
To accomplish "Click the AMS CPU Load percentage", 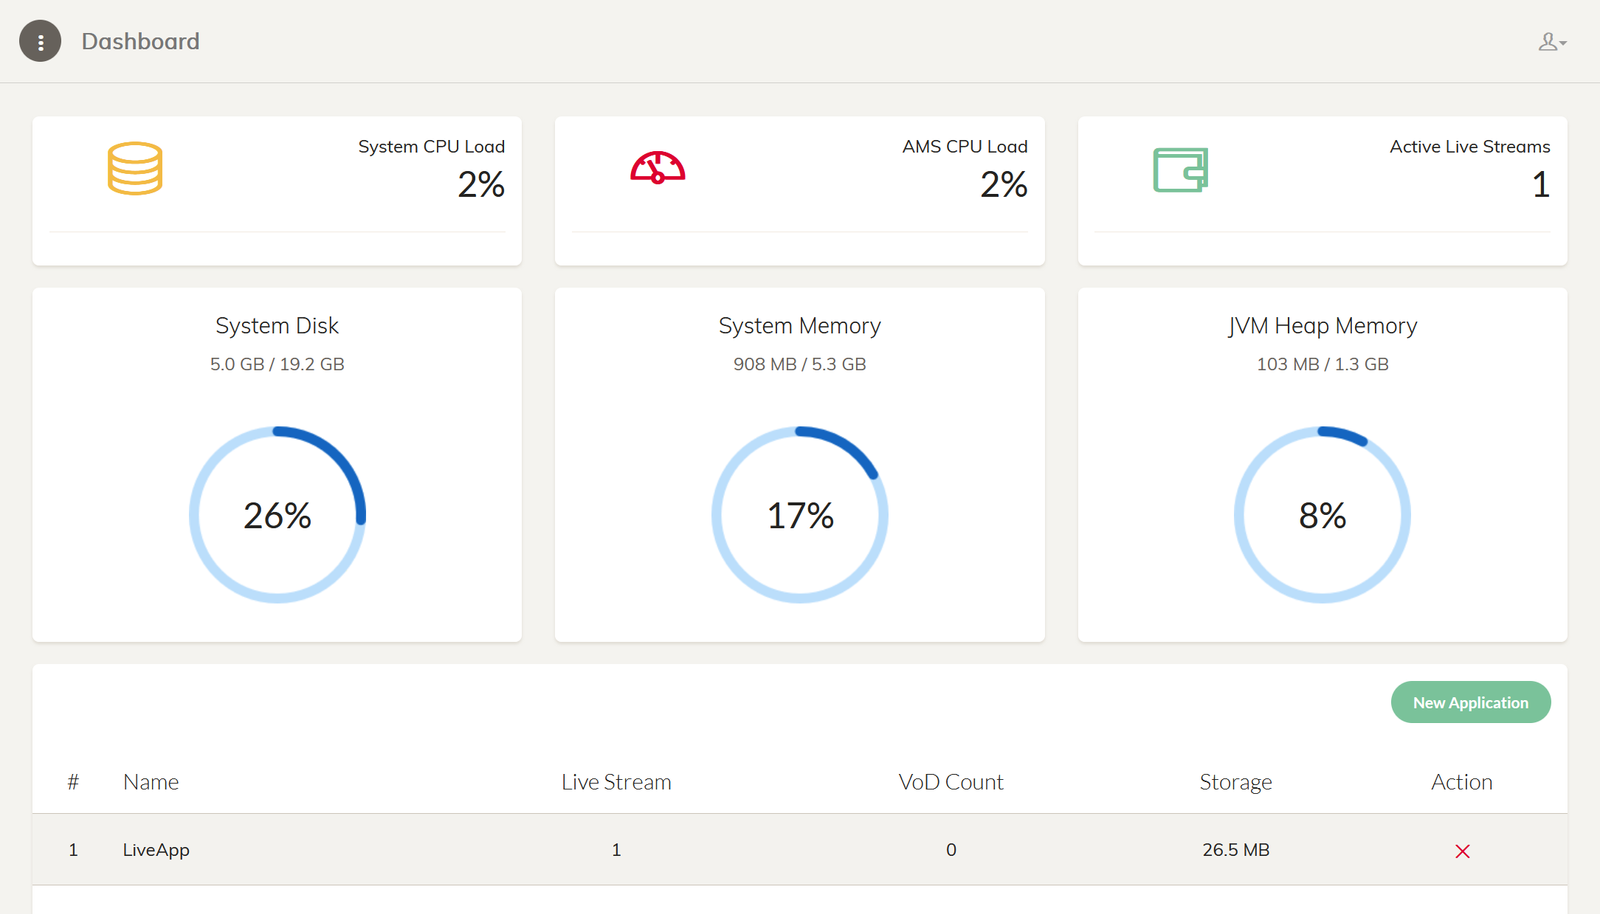I will (x=1003, y=185).
